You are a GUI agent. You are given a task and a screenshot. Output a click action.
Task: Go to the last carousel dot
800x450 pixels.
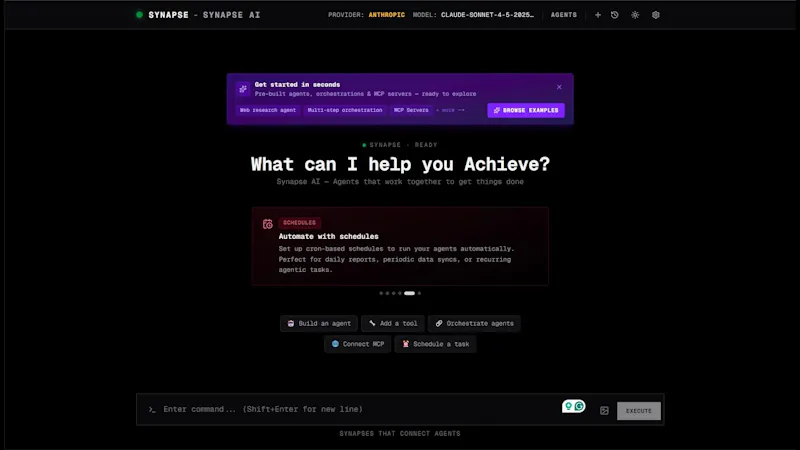(419, 293)
